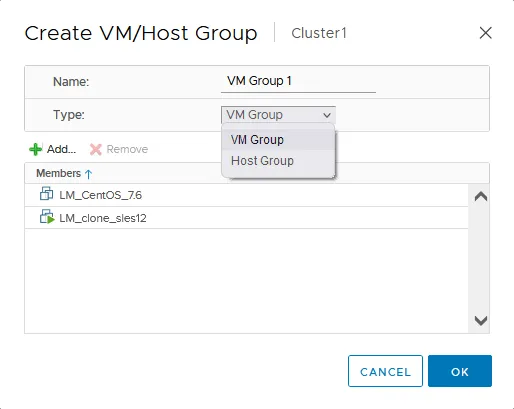The width and height of the screenshot is (514, 409).
Task: Open the Type dropdown combo box
Action: coord(278,115)
